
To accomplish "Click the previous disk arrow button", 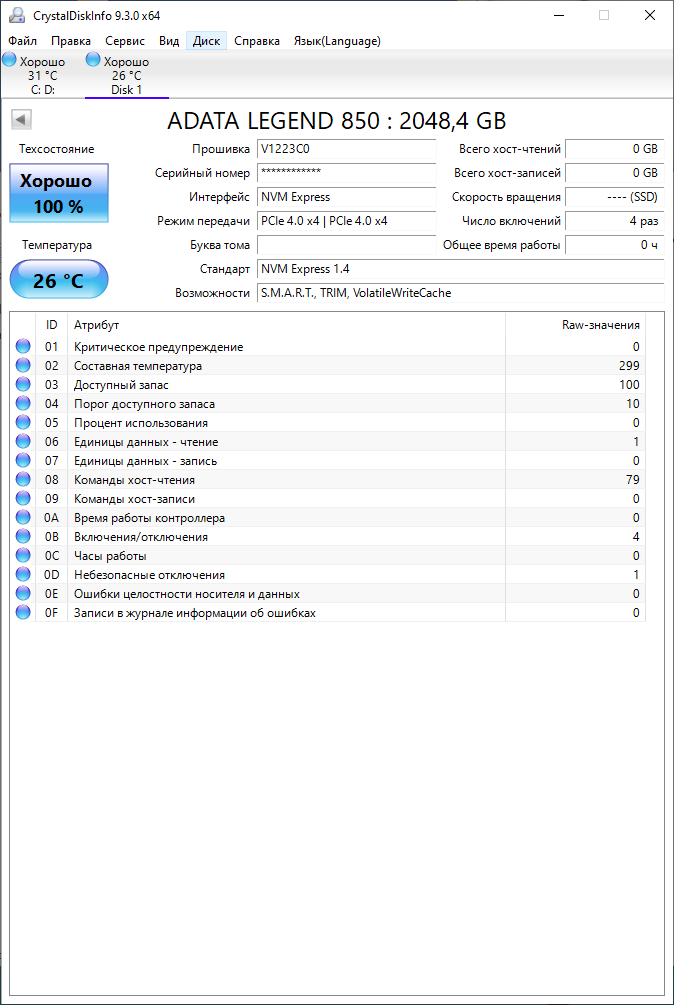I will click(x=22, y=120).
